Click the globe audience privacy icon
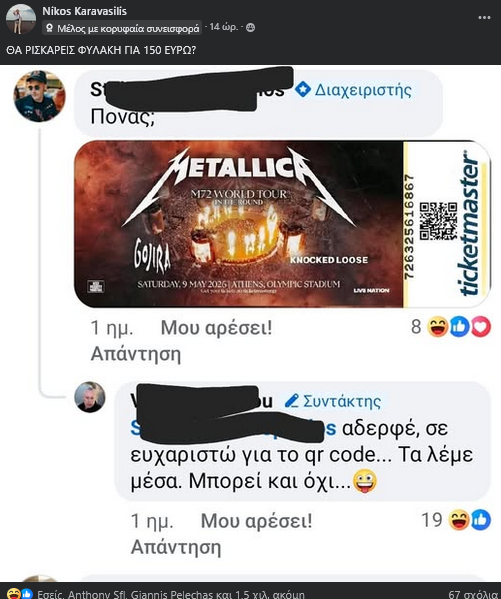Screen dimensions: 501x599 tap(251, 28)
